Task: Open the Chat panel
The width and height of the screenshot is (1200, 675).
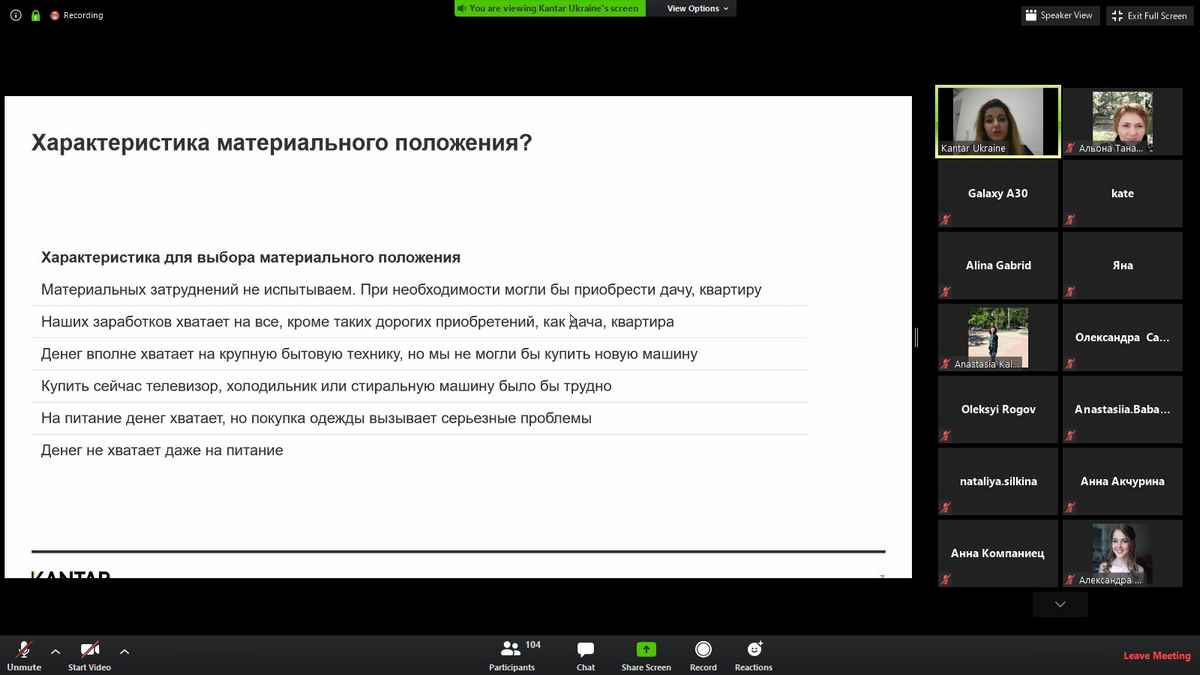Action: coord(586,654)
